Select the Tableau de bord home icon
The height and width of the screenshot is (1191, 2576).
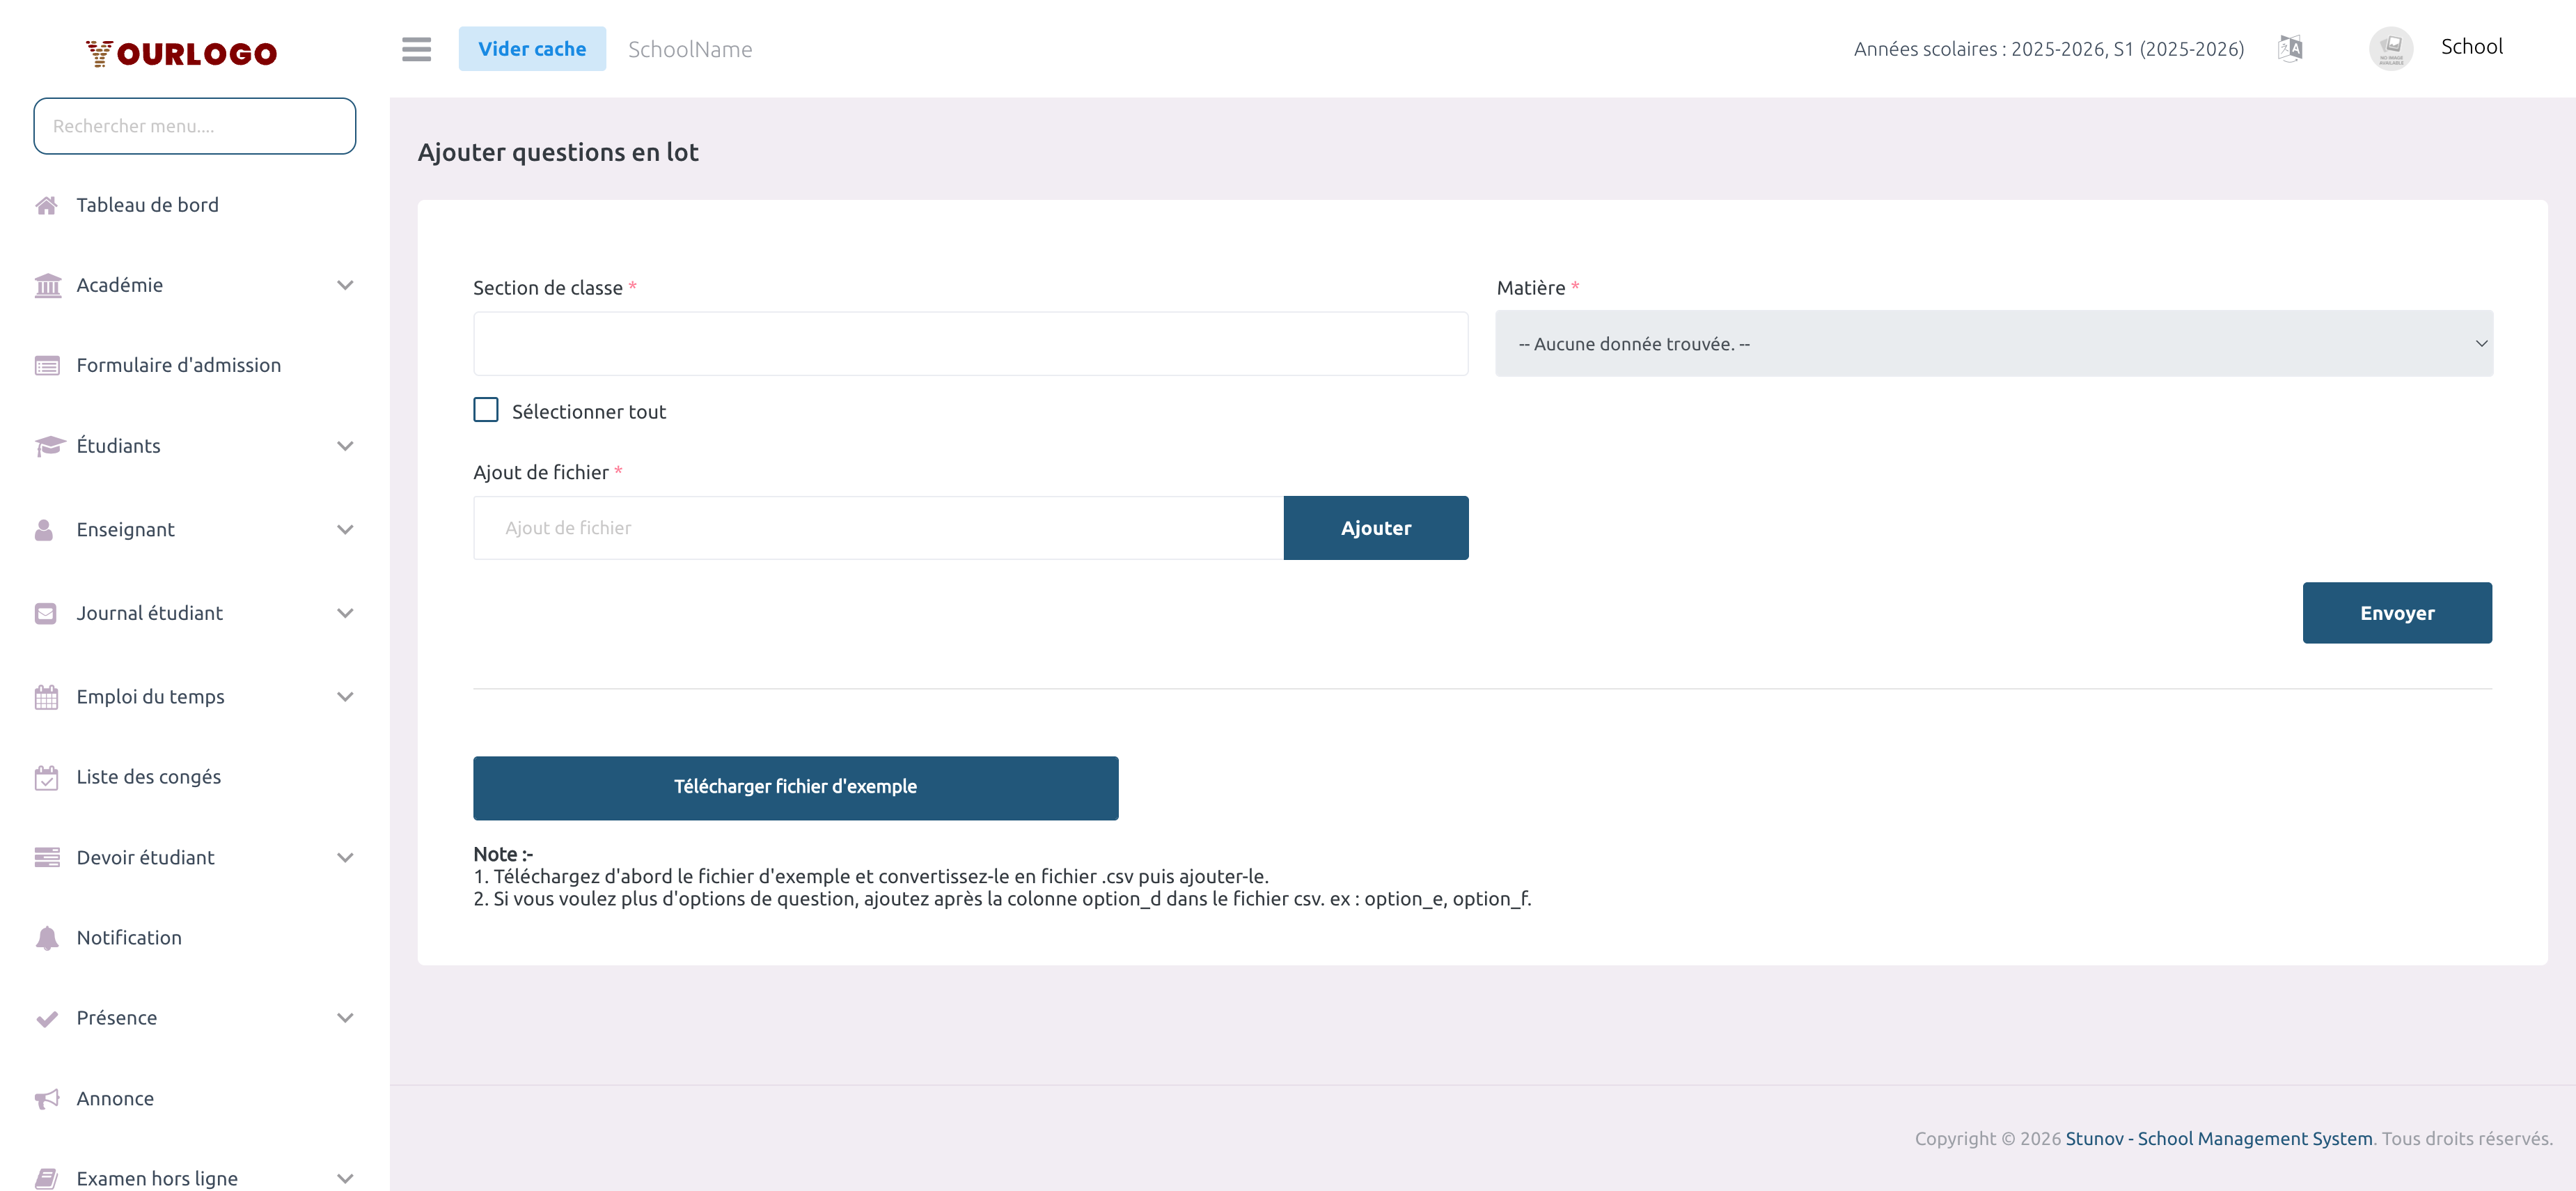click(x=47, y=205)
